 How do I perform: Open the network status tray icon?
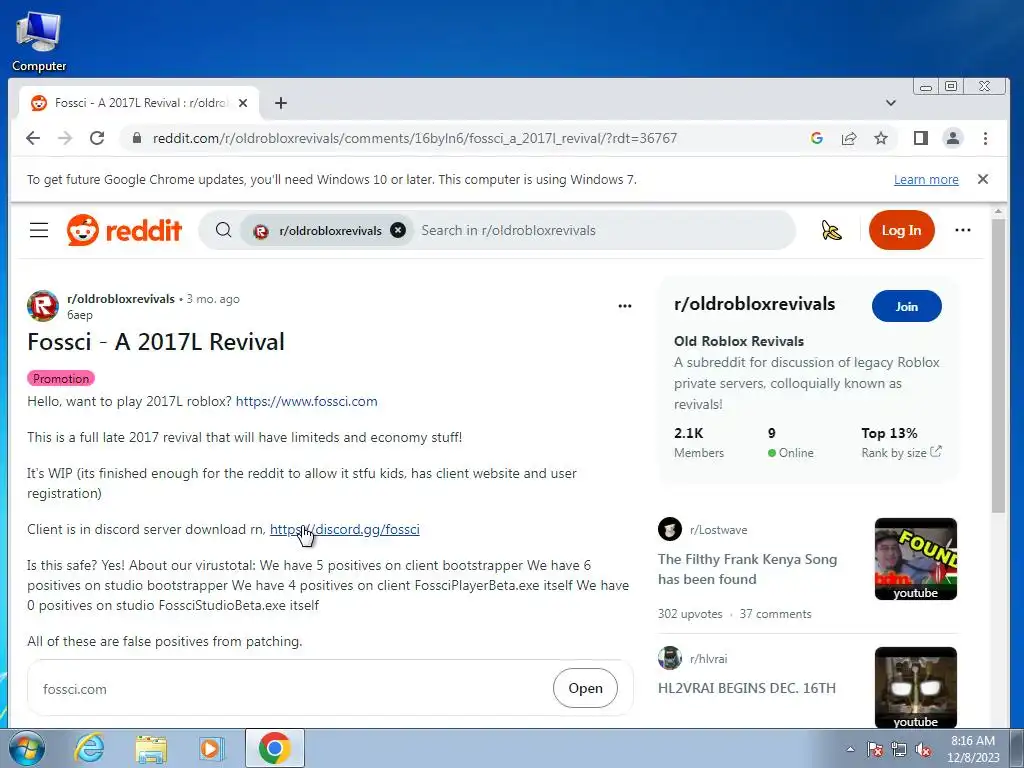(899, 749)
